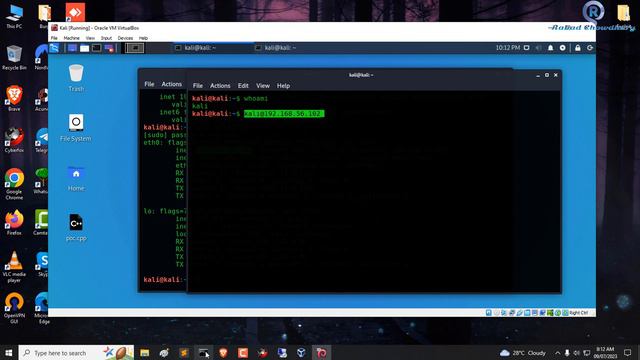Open File menu of the front terminal
This screenshot has height=360, width=640.
[198, 86]
